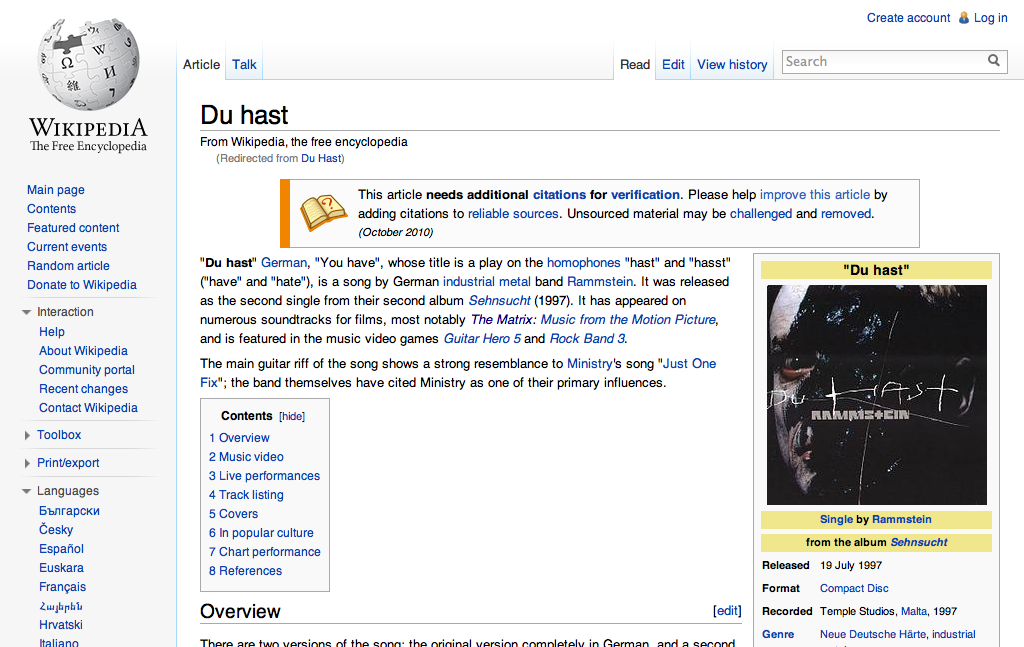The height and width of the screenshot is (647, 1024).
Task: Switch to Español language version
Action: [61, 548]
